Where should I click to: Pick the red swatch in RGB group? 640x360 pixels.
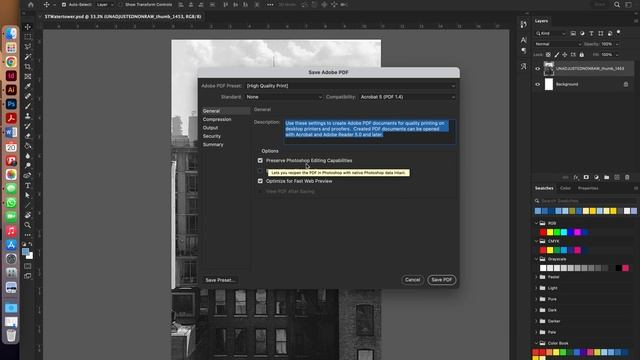tap(543, 232)
